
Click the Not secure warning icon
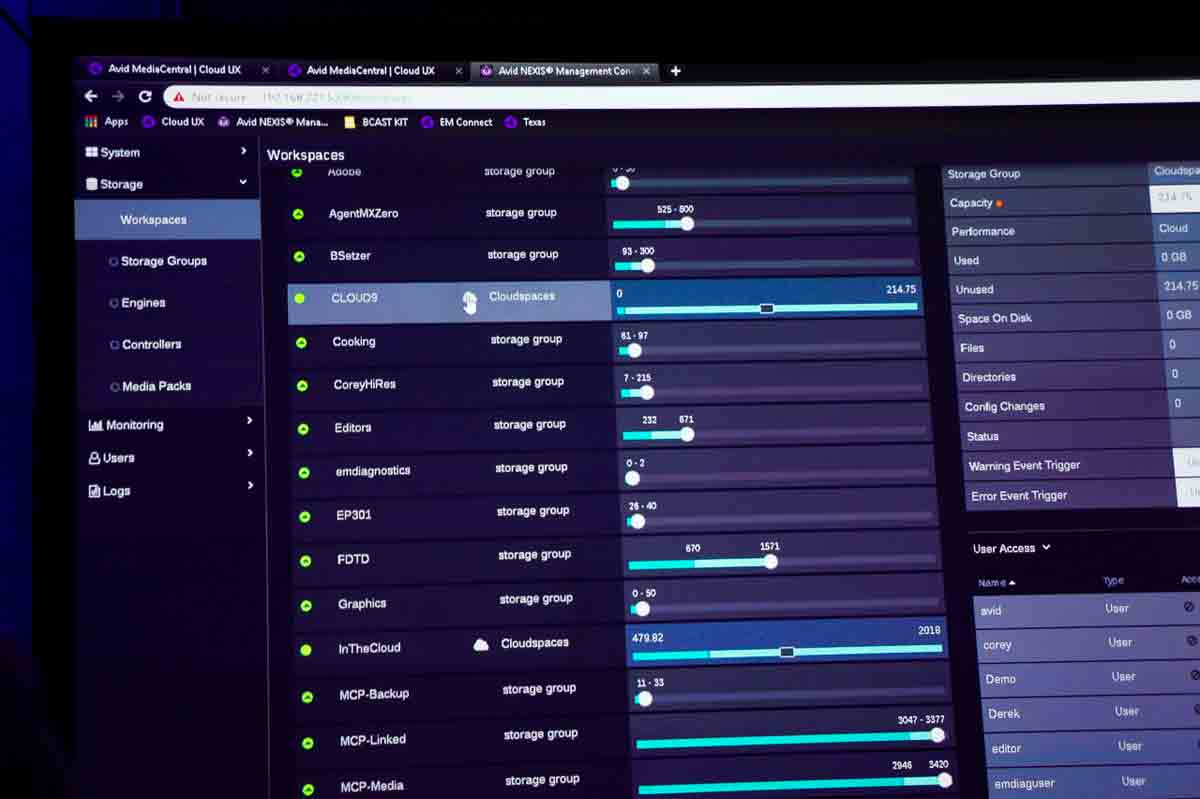click(179, 97)
